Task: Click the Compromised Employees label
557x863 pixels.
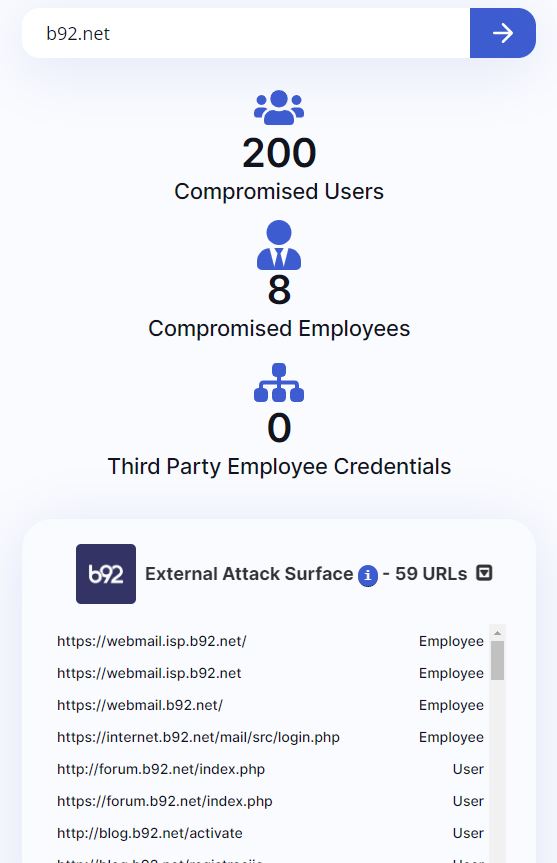Action: tap(279, 329)
